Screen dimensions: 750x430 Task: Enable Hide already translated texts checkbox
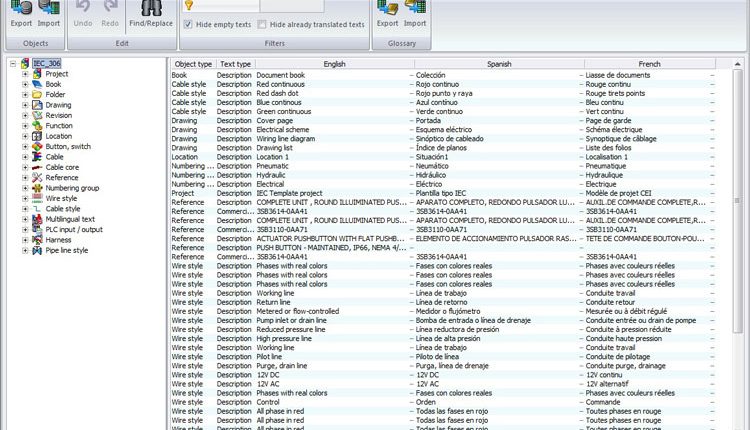pyautogui.click(x=262, y=24)
